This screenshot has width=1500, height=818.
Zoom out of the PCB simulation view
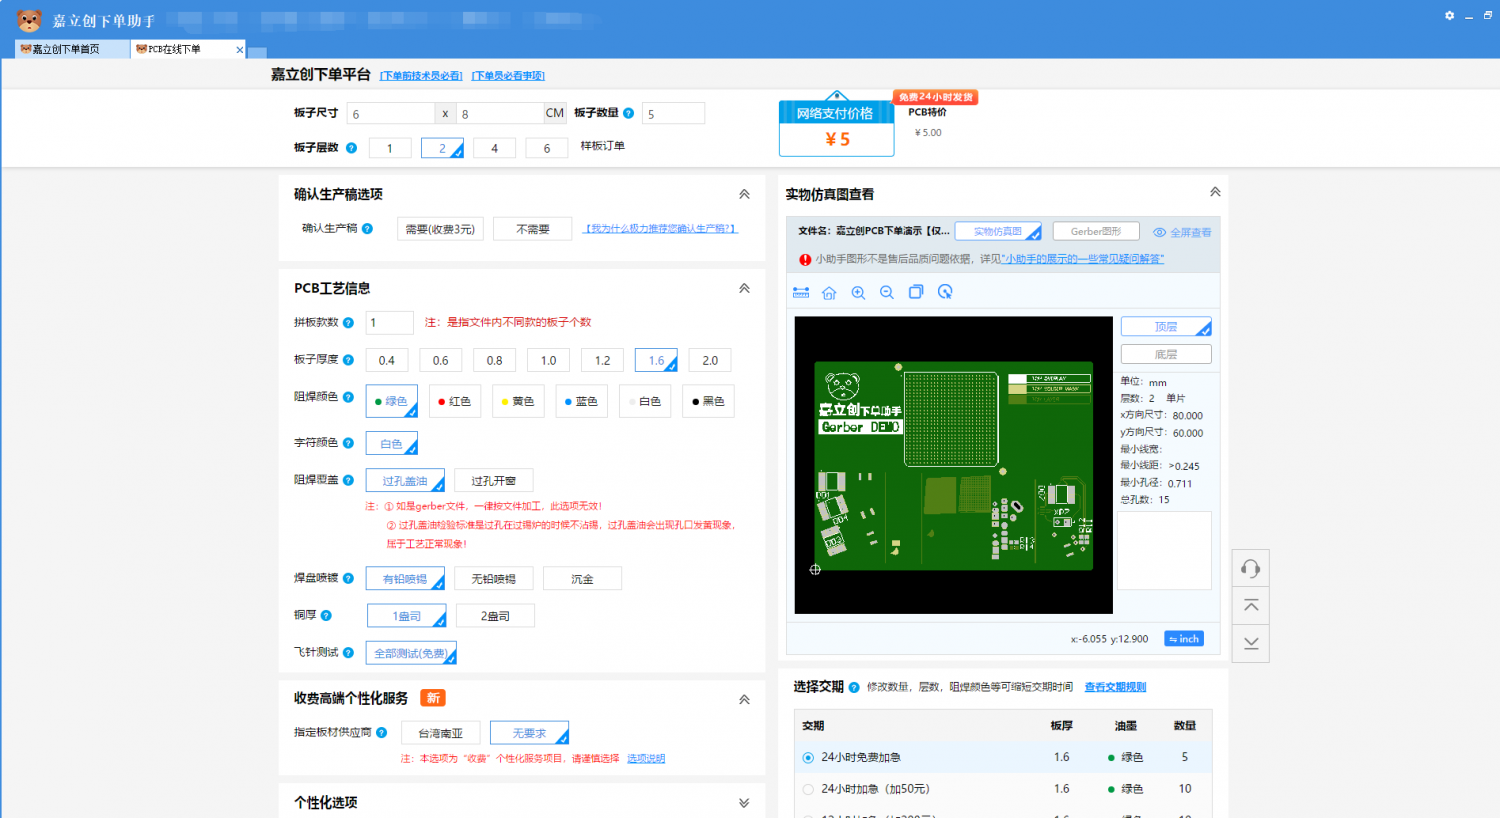pos(887,292)
